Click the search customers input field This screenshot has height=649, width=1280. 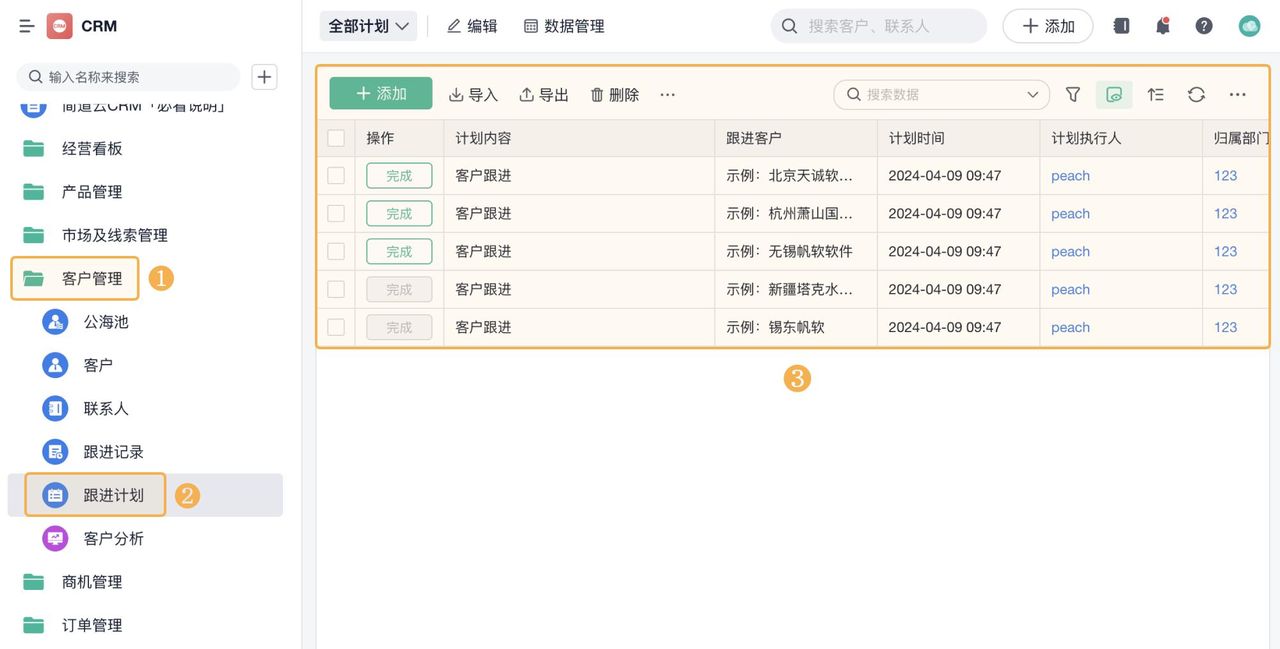pos(880,25)
